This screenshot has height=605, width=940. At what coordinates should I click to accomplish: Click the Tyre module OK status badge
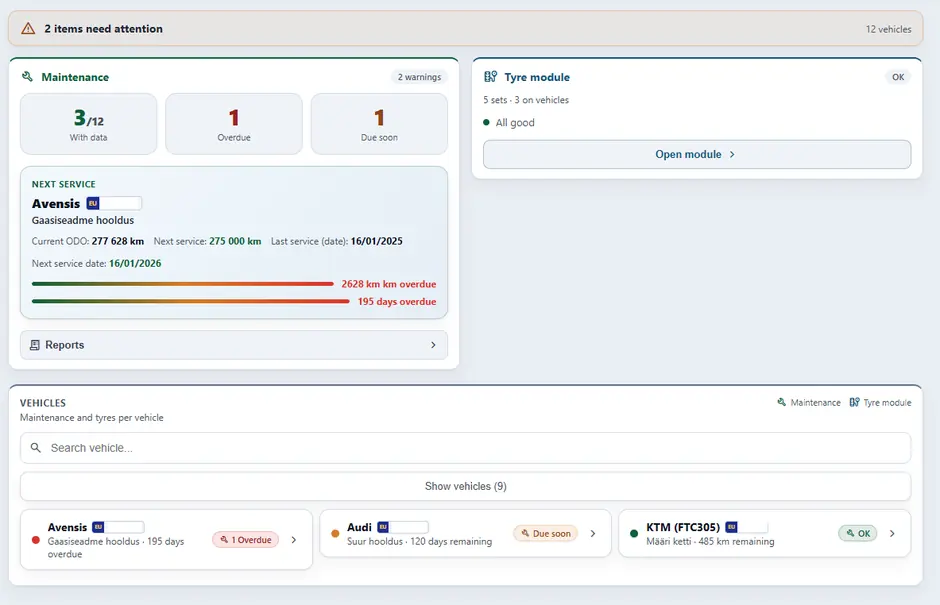[897, 77]
